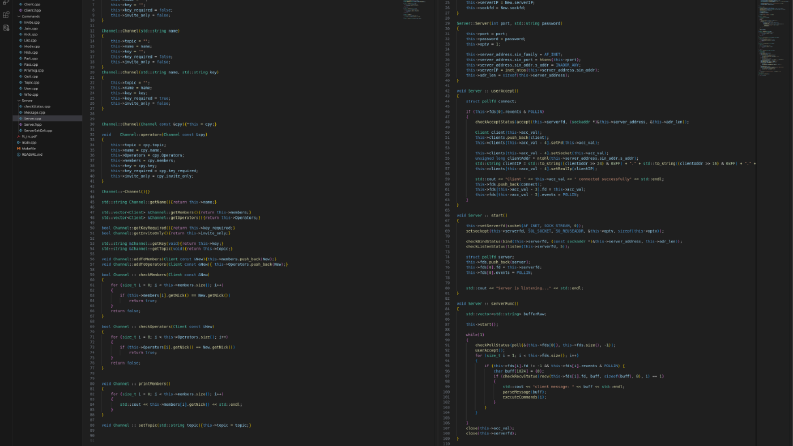Click the 'void Server :: userAccept()' line
The image size is (793, 446).
488,91
